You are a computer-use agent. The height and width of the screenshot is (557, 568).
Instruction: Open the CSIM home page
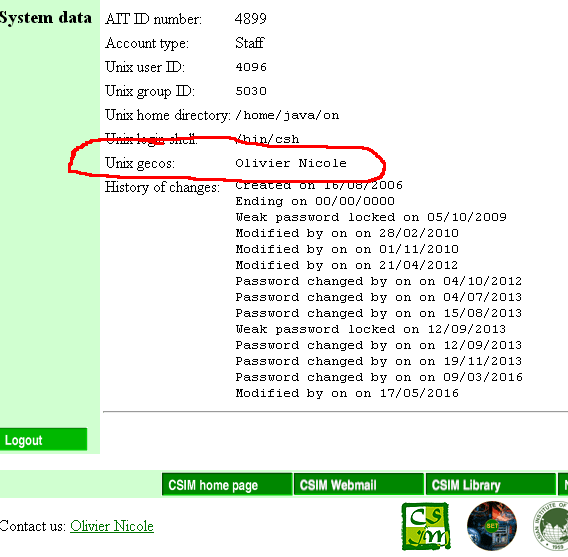pyautogui.click(x=227, y=485)
